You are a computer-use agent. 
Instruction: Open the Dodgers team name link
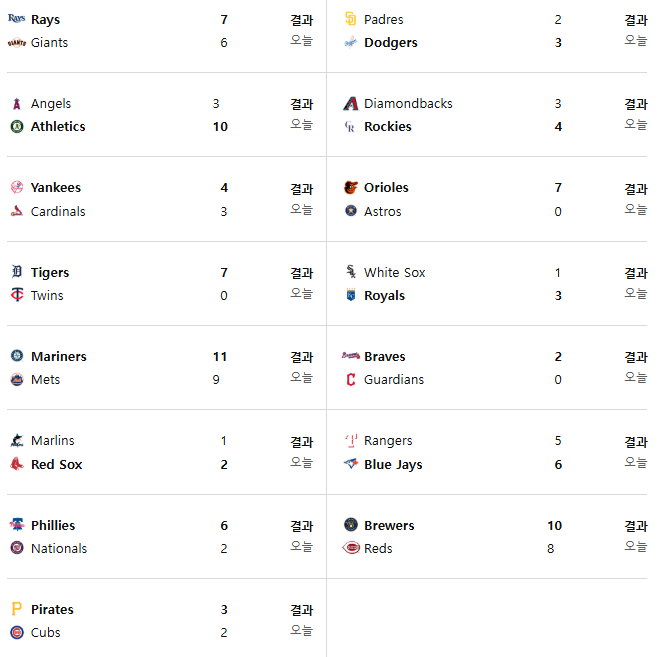coord(390,42)
